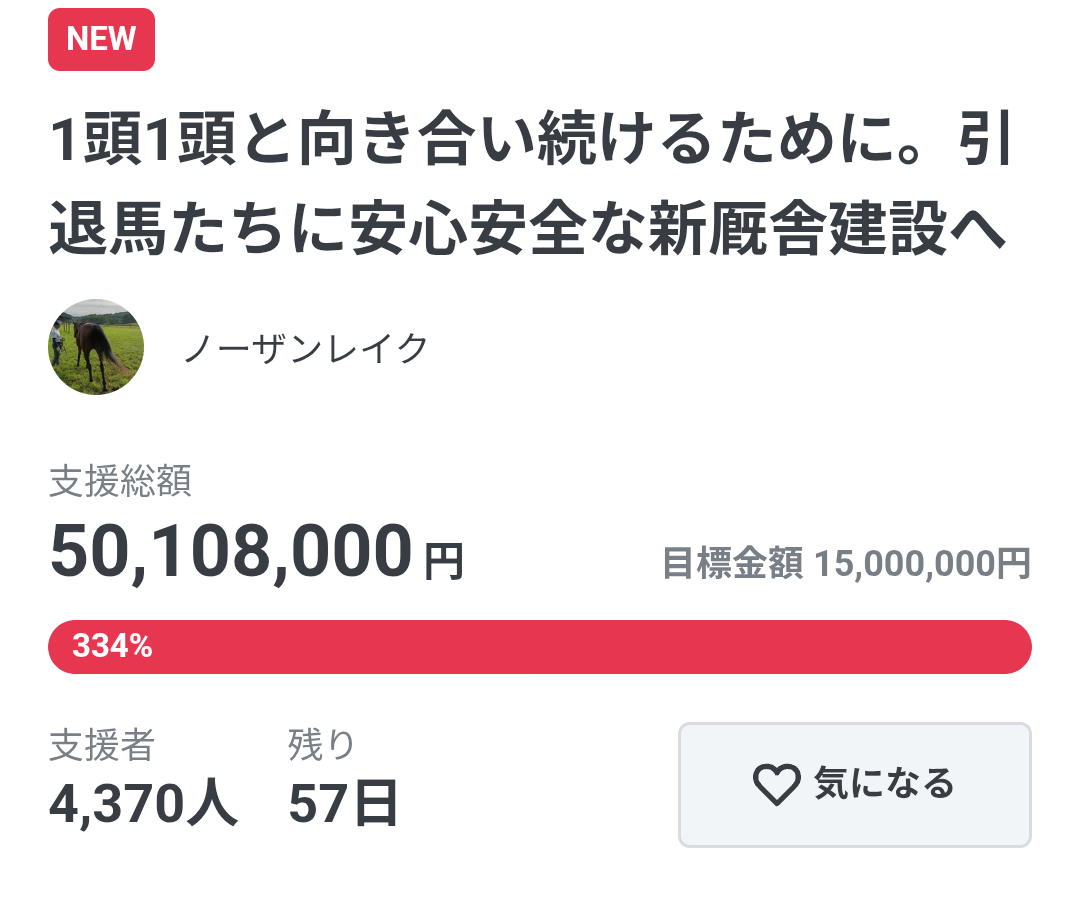Image resolution: width=1080 pixels, height=899 pixels.
Task: Open the title line 1頭1頭と向き合い続けるために
Action: (530, 145)
